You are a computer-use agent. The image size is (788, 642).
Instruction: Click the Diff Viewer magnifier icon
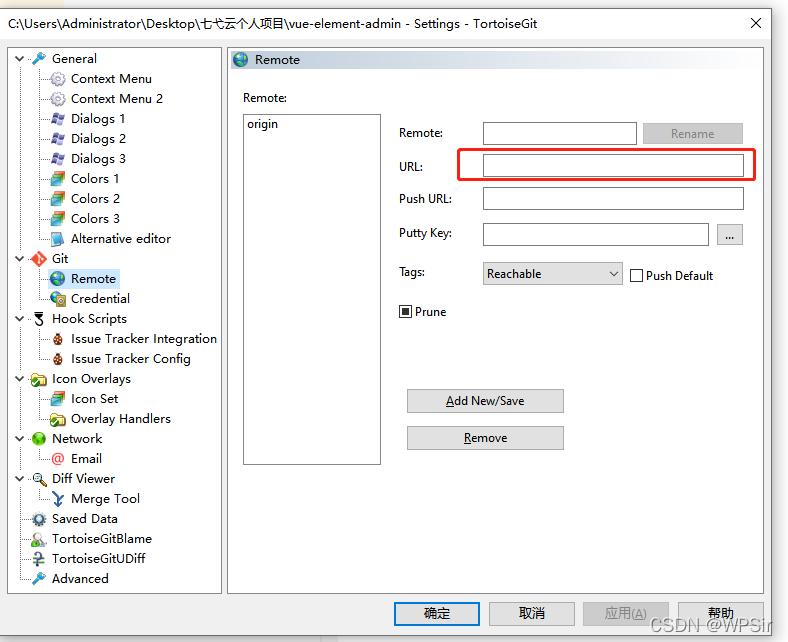click(x=39, y=479)
